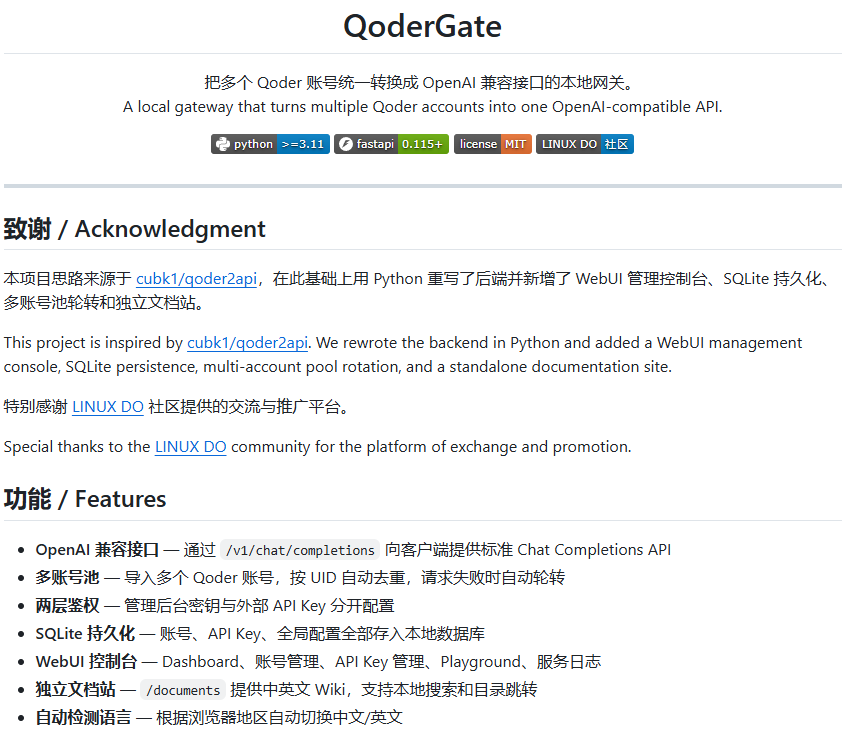This screenshot has height=749, width=846.
Task: Click the English tagline 'A local gateway'
Action: (x=422, y=107)
